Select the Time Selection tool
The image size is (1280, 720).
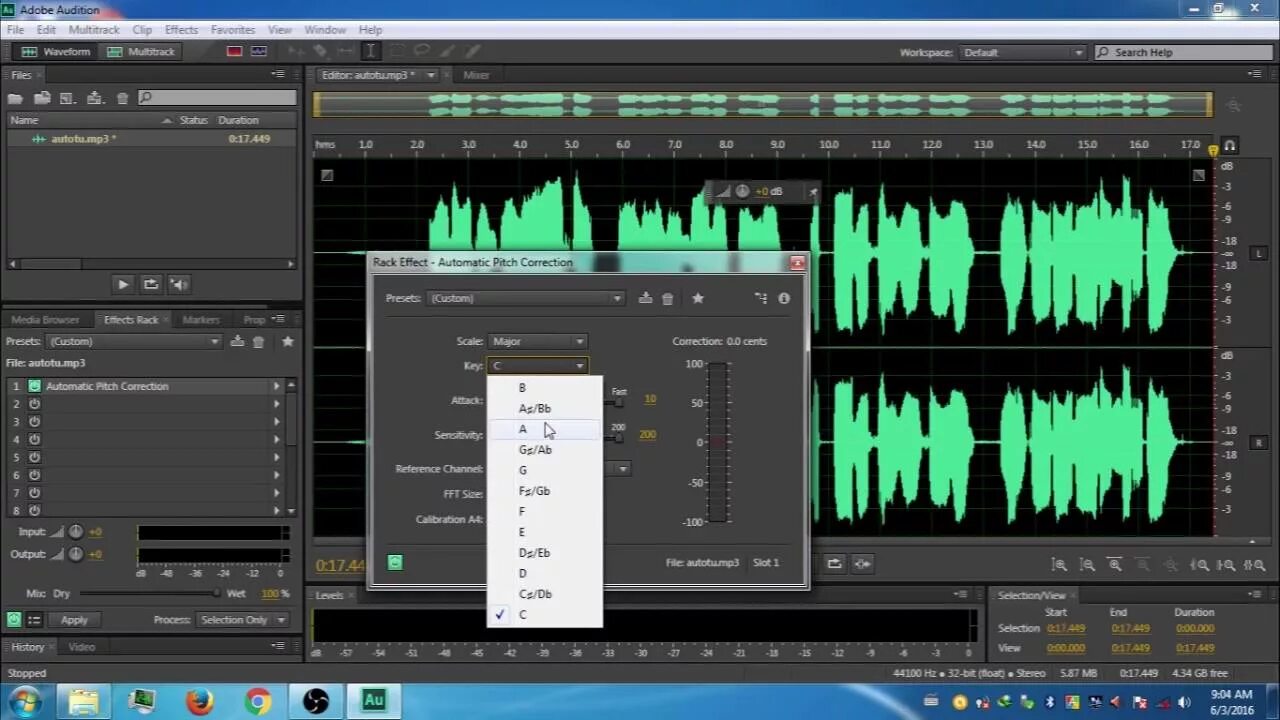(x=370, y=51)
